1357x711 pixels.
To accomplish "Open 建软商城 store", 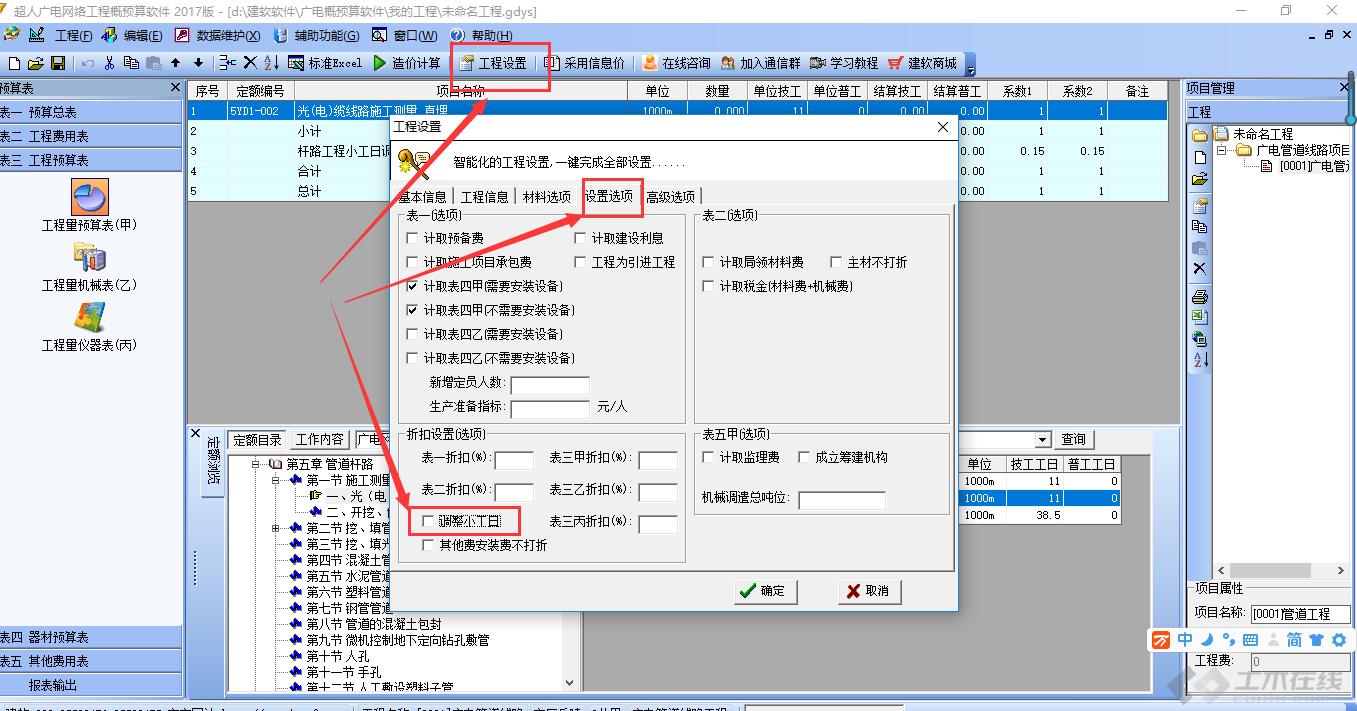I will coord(922,63).
